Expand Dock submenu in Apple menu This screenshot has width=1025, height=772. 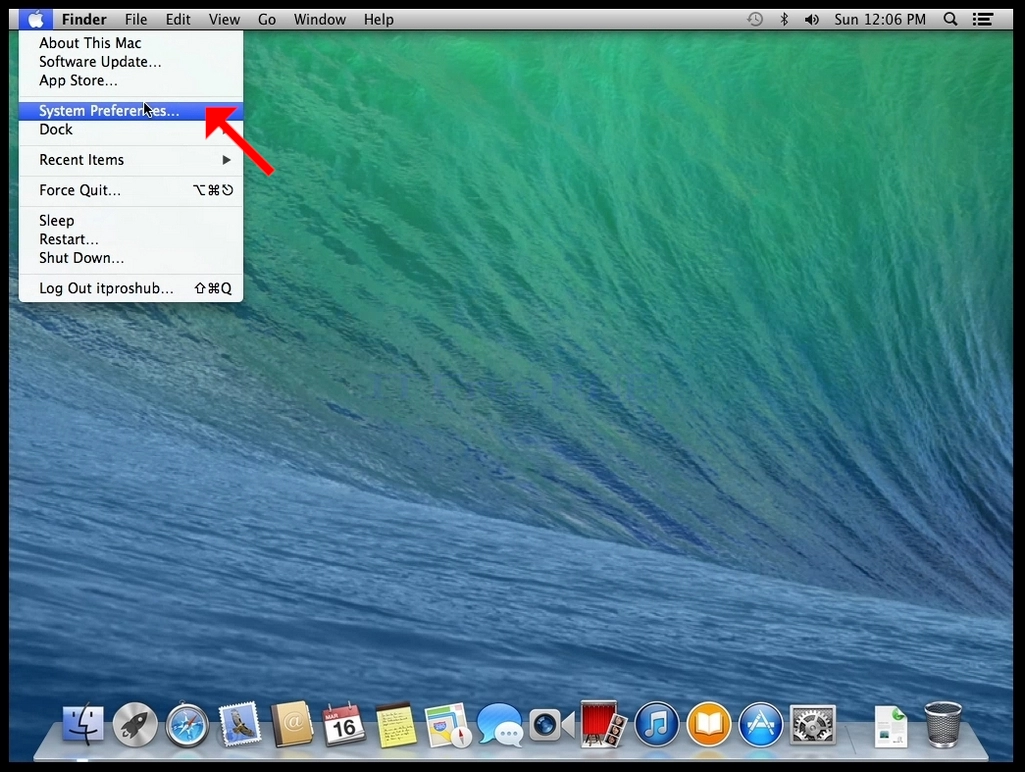[131, 129]
